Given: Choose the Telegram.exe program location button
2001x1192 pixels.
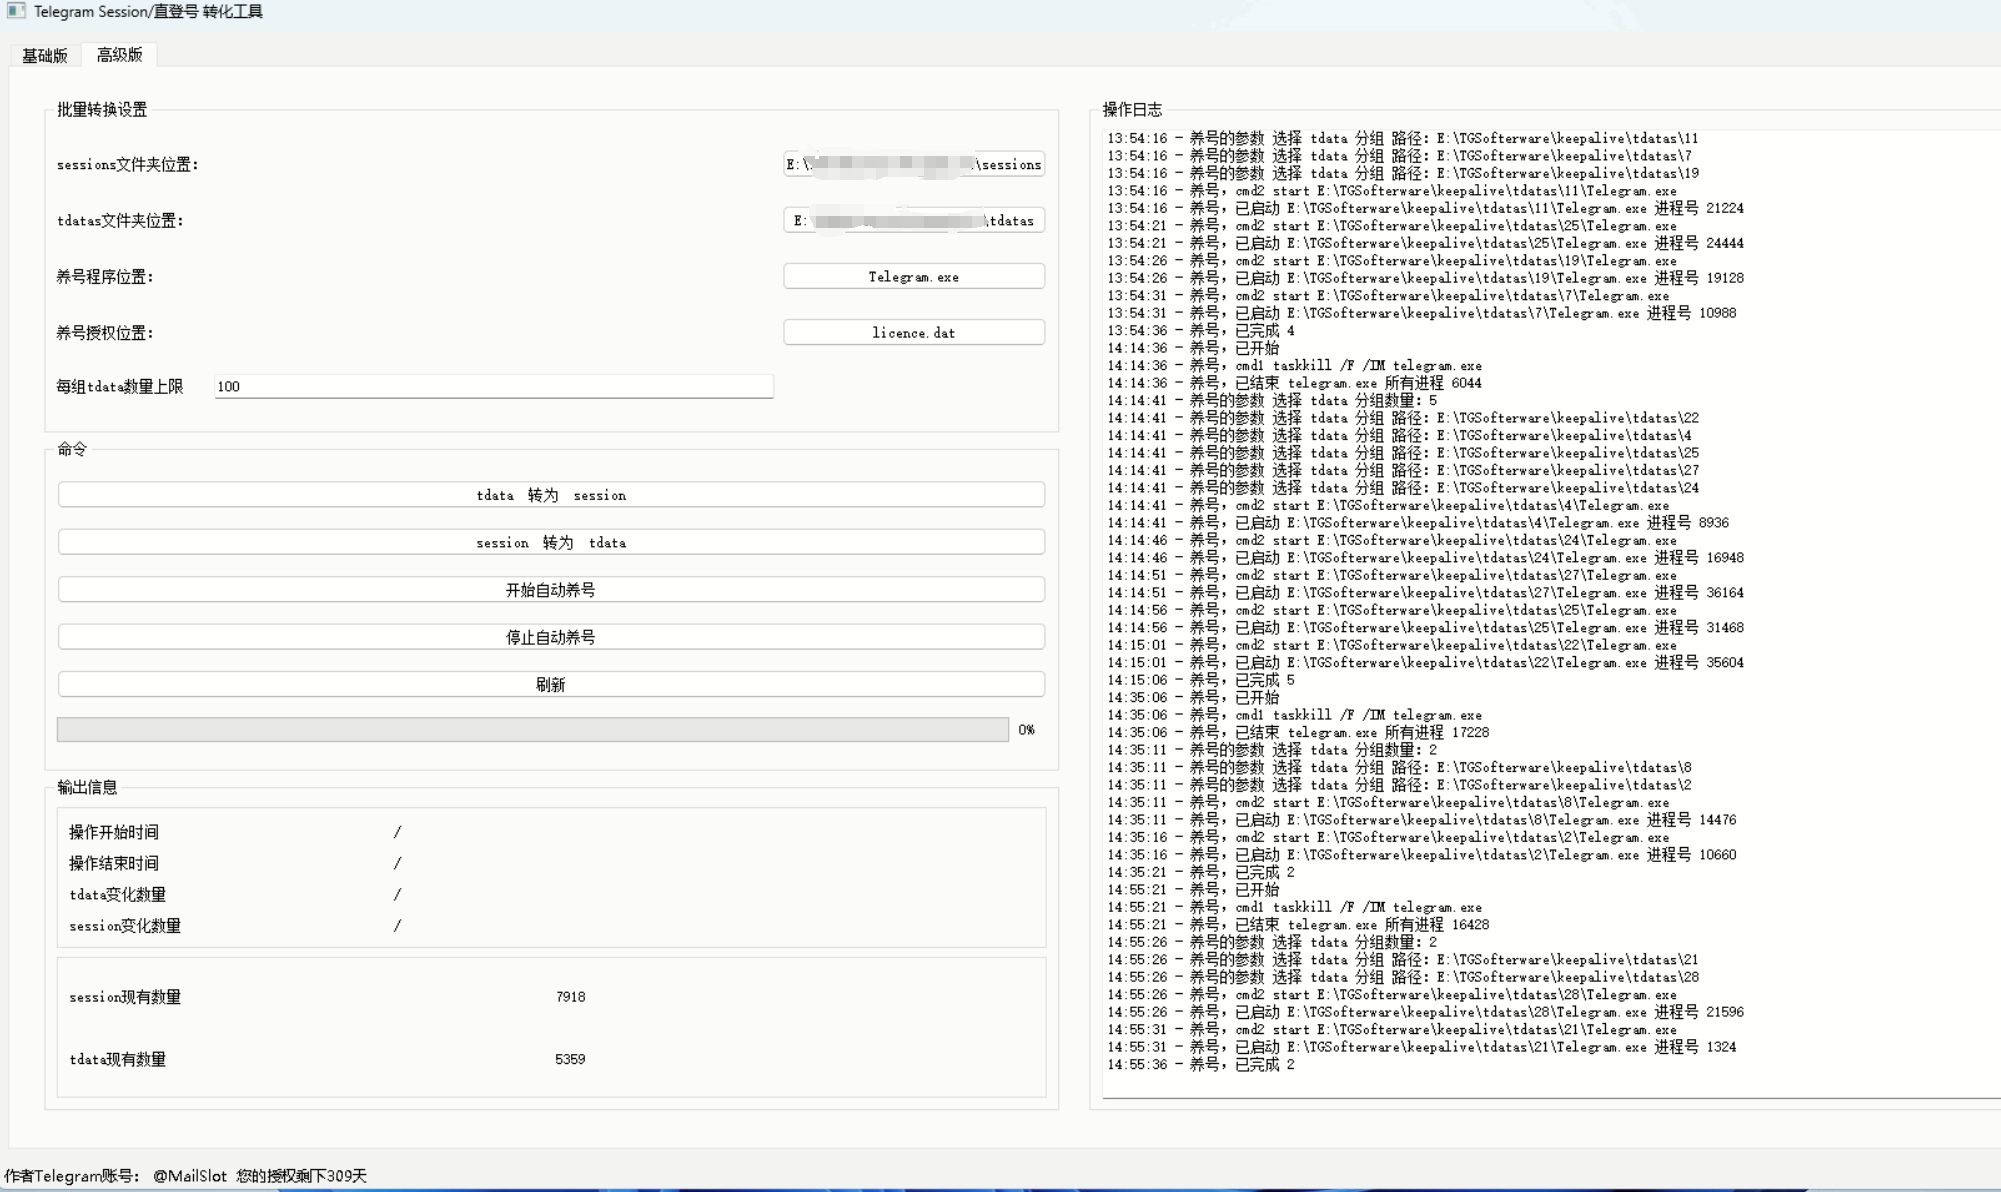Looking at the screenshot, I should click(x=913, y=277).
